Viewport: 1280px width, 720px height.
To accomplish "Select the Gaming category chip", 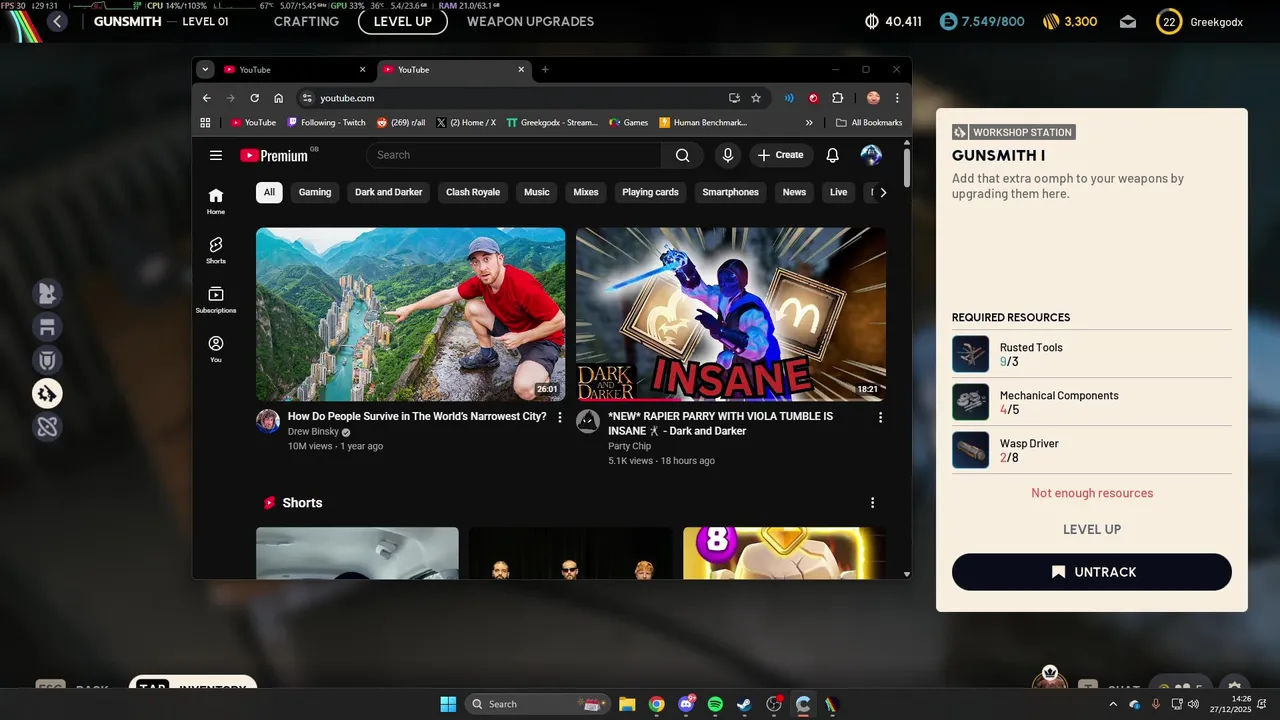I will point(314,192).
